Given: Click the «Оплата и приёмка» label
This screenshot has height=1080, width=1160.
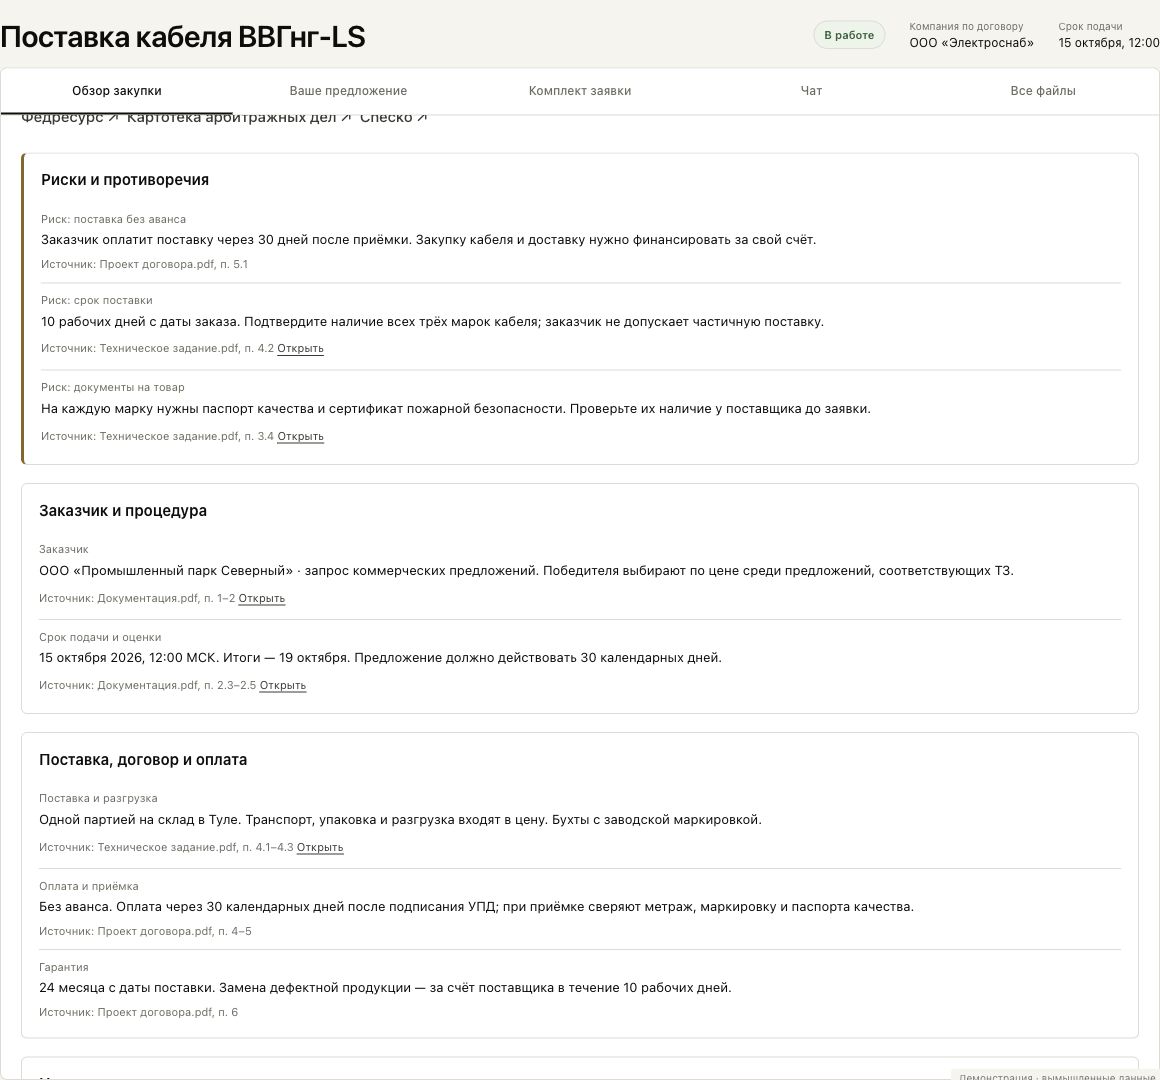Looking at the screenshot, I should click(89, 887).
